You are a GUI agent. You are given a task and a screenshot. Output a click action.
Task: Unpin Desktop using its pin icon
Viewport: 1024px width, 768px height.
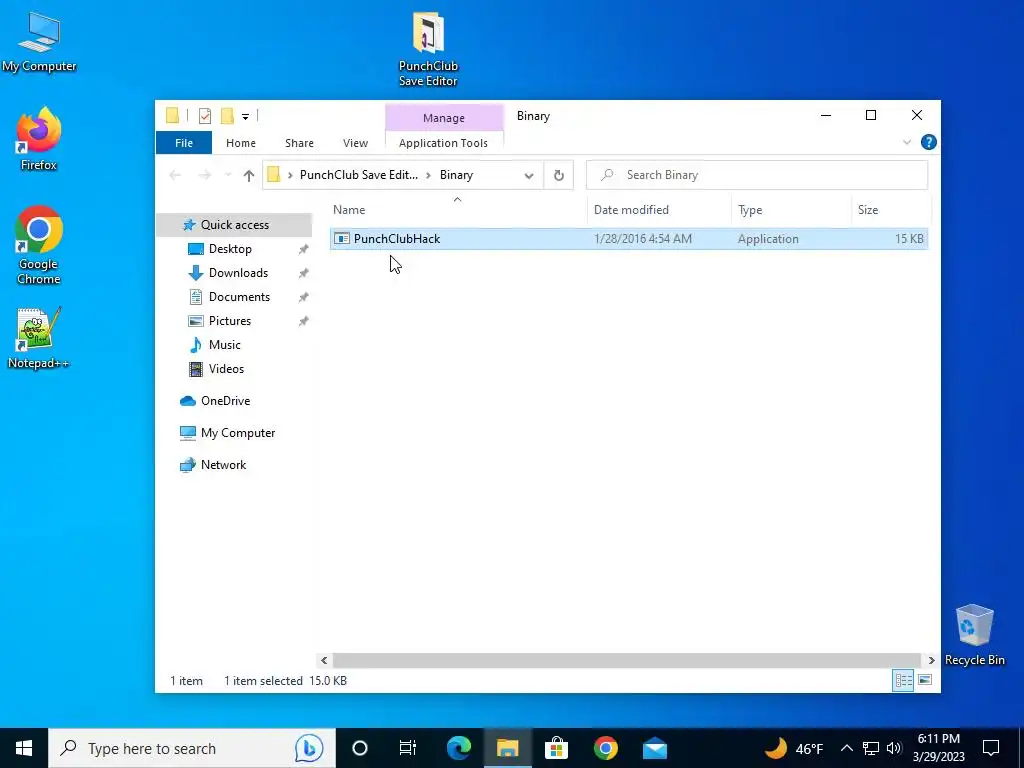point(304,249)
